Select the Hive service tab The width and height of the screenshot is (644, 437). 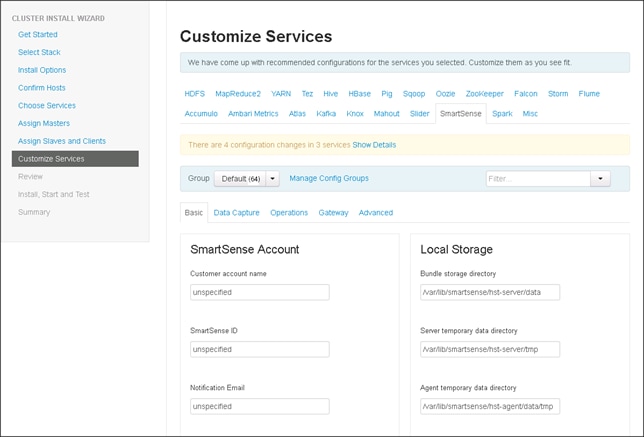pyautogui.click(x=331, y=94)
